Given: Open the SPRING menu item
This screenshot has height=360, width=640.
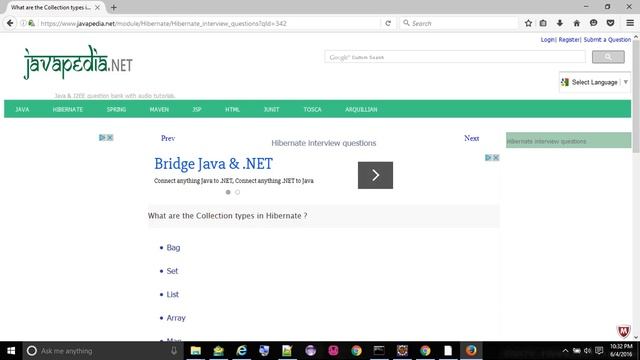Looking at the screenshot, I should (x=116, y=109).
